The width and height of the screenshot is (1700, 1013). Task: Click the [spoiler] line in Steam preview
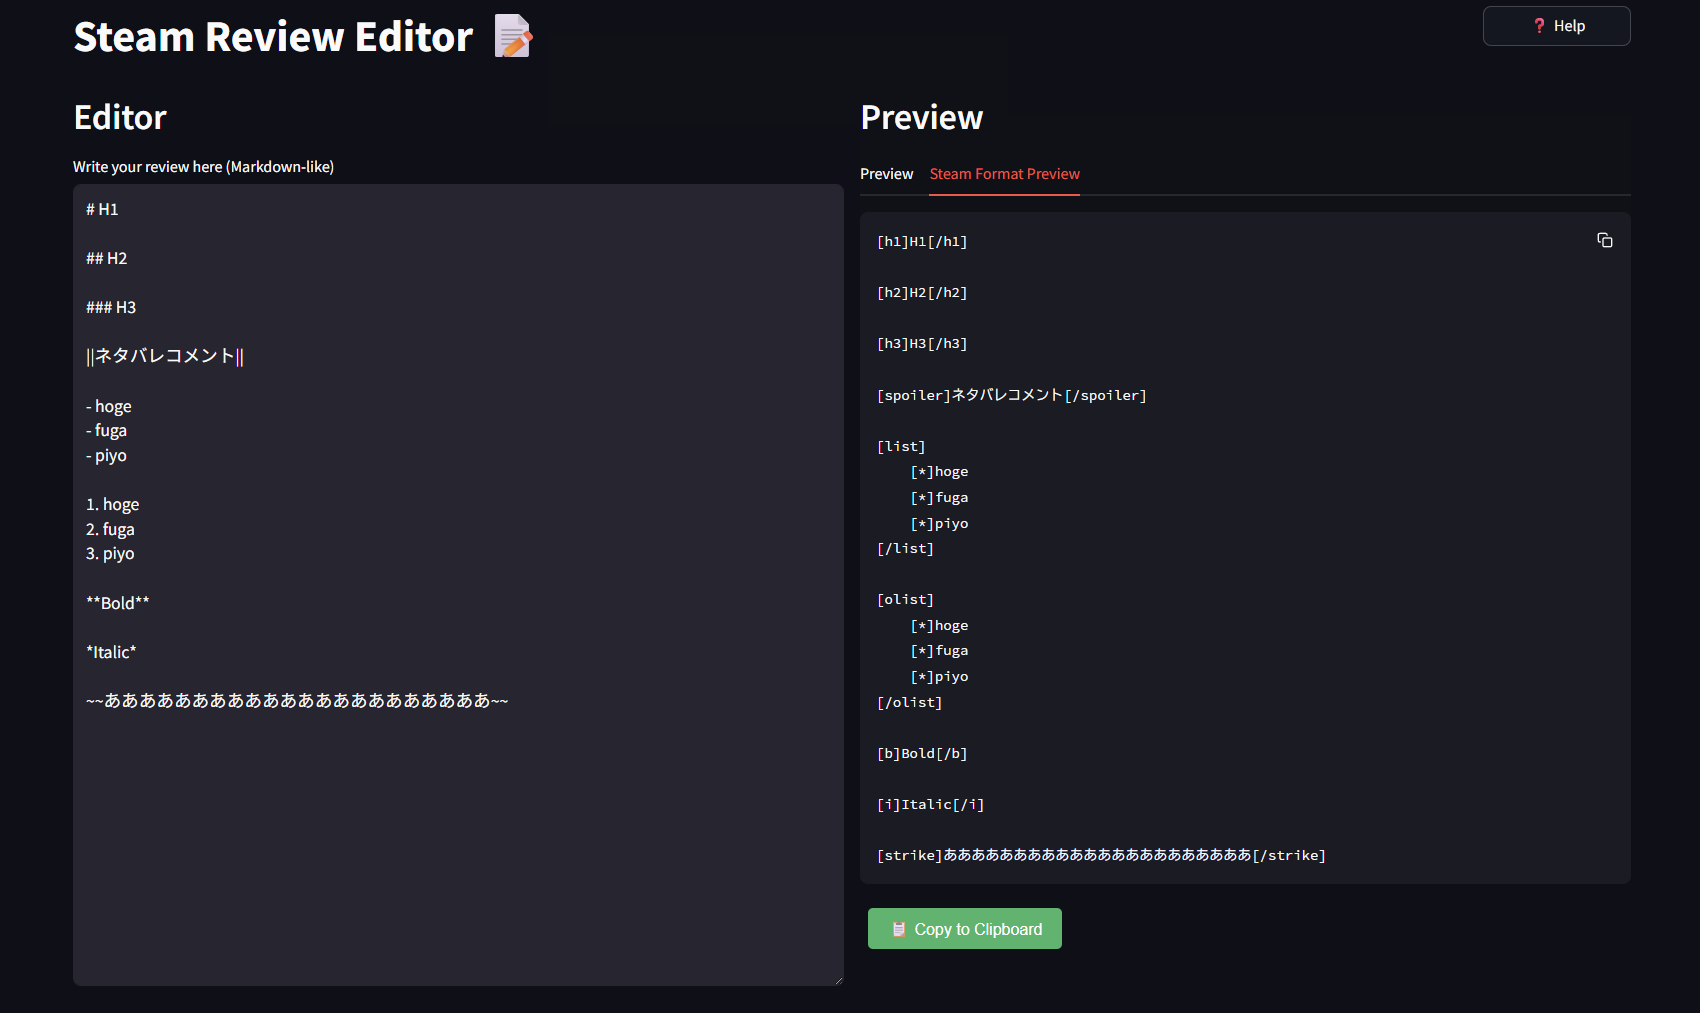[x=1011, y=395]
